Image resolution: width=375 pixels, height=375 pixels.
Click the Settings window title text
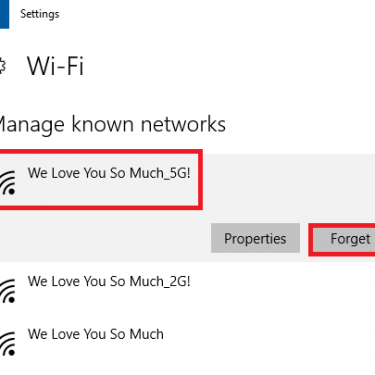(x=40, y=14)
